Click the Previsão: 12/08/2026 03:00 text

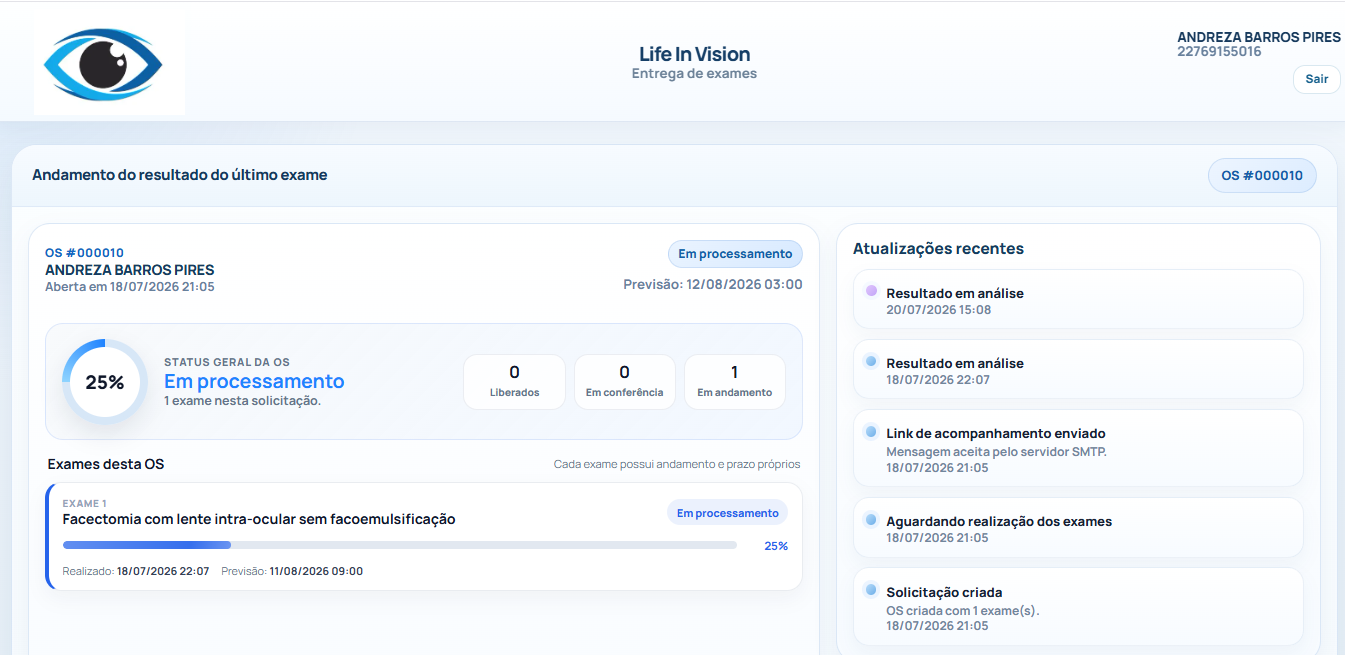pos(713,284)
